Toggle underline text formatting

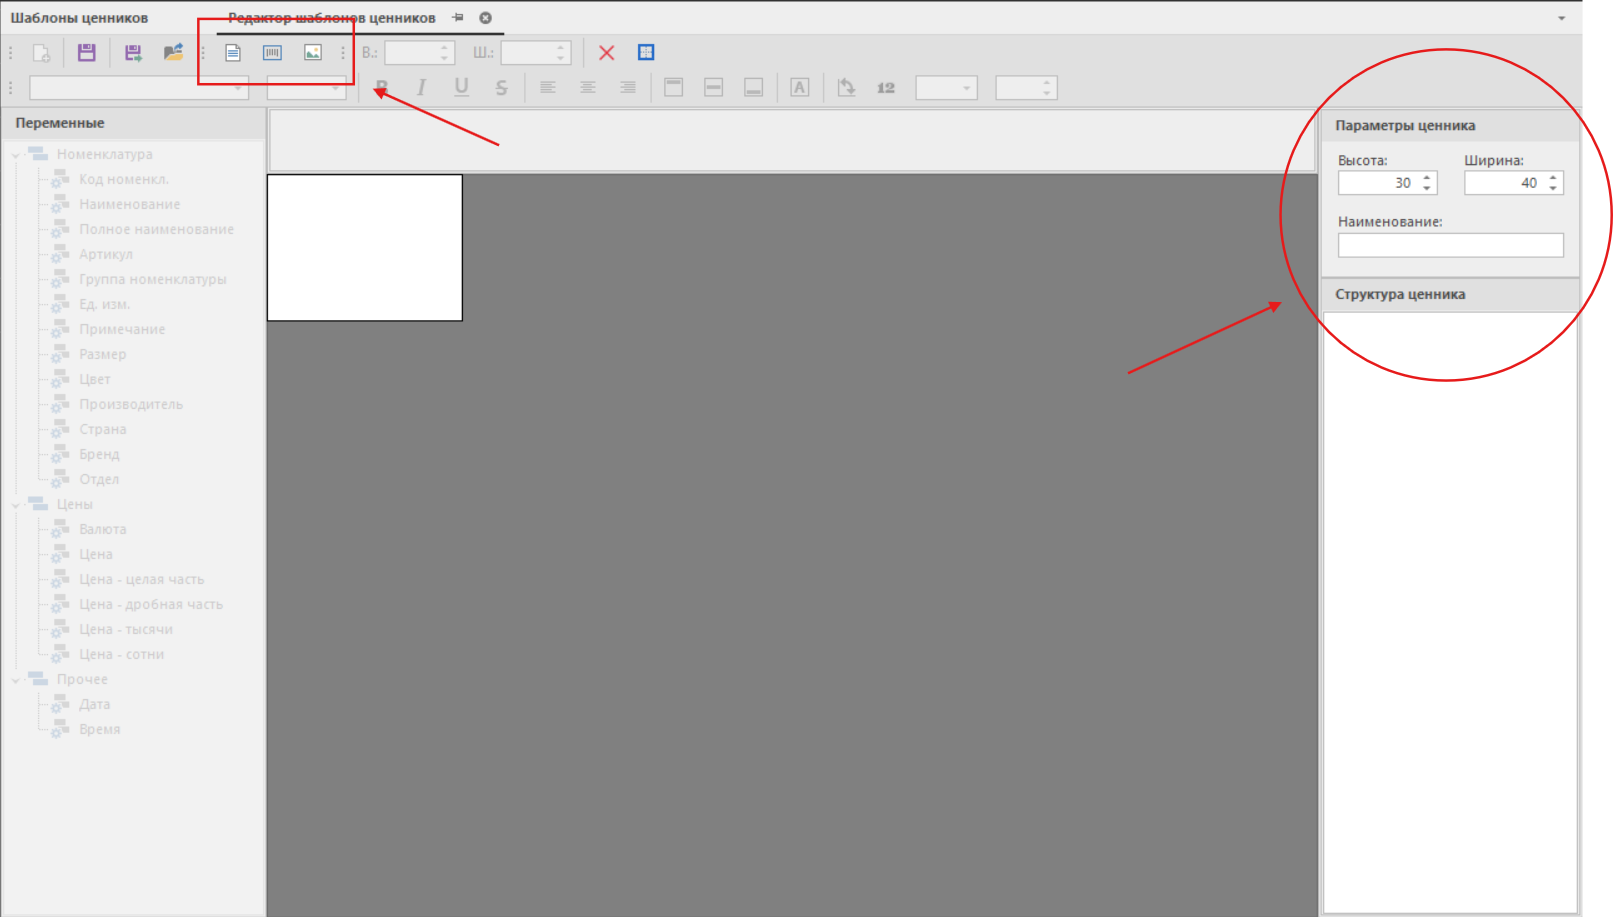pyautogui.click(x=461, y=88)
